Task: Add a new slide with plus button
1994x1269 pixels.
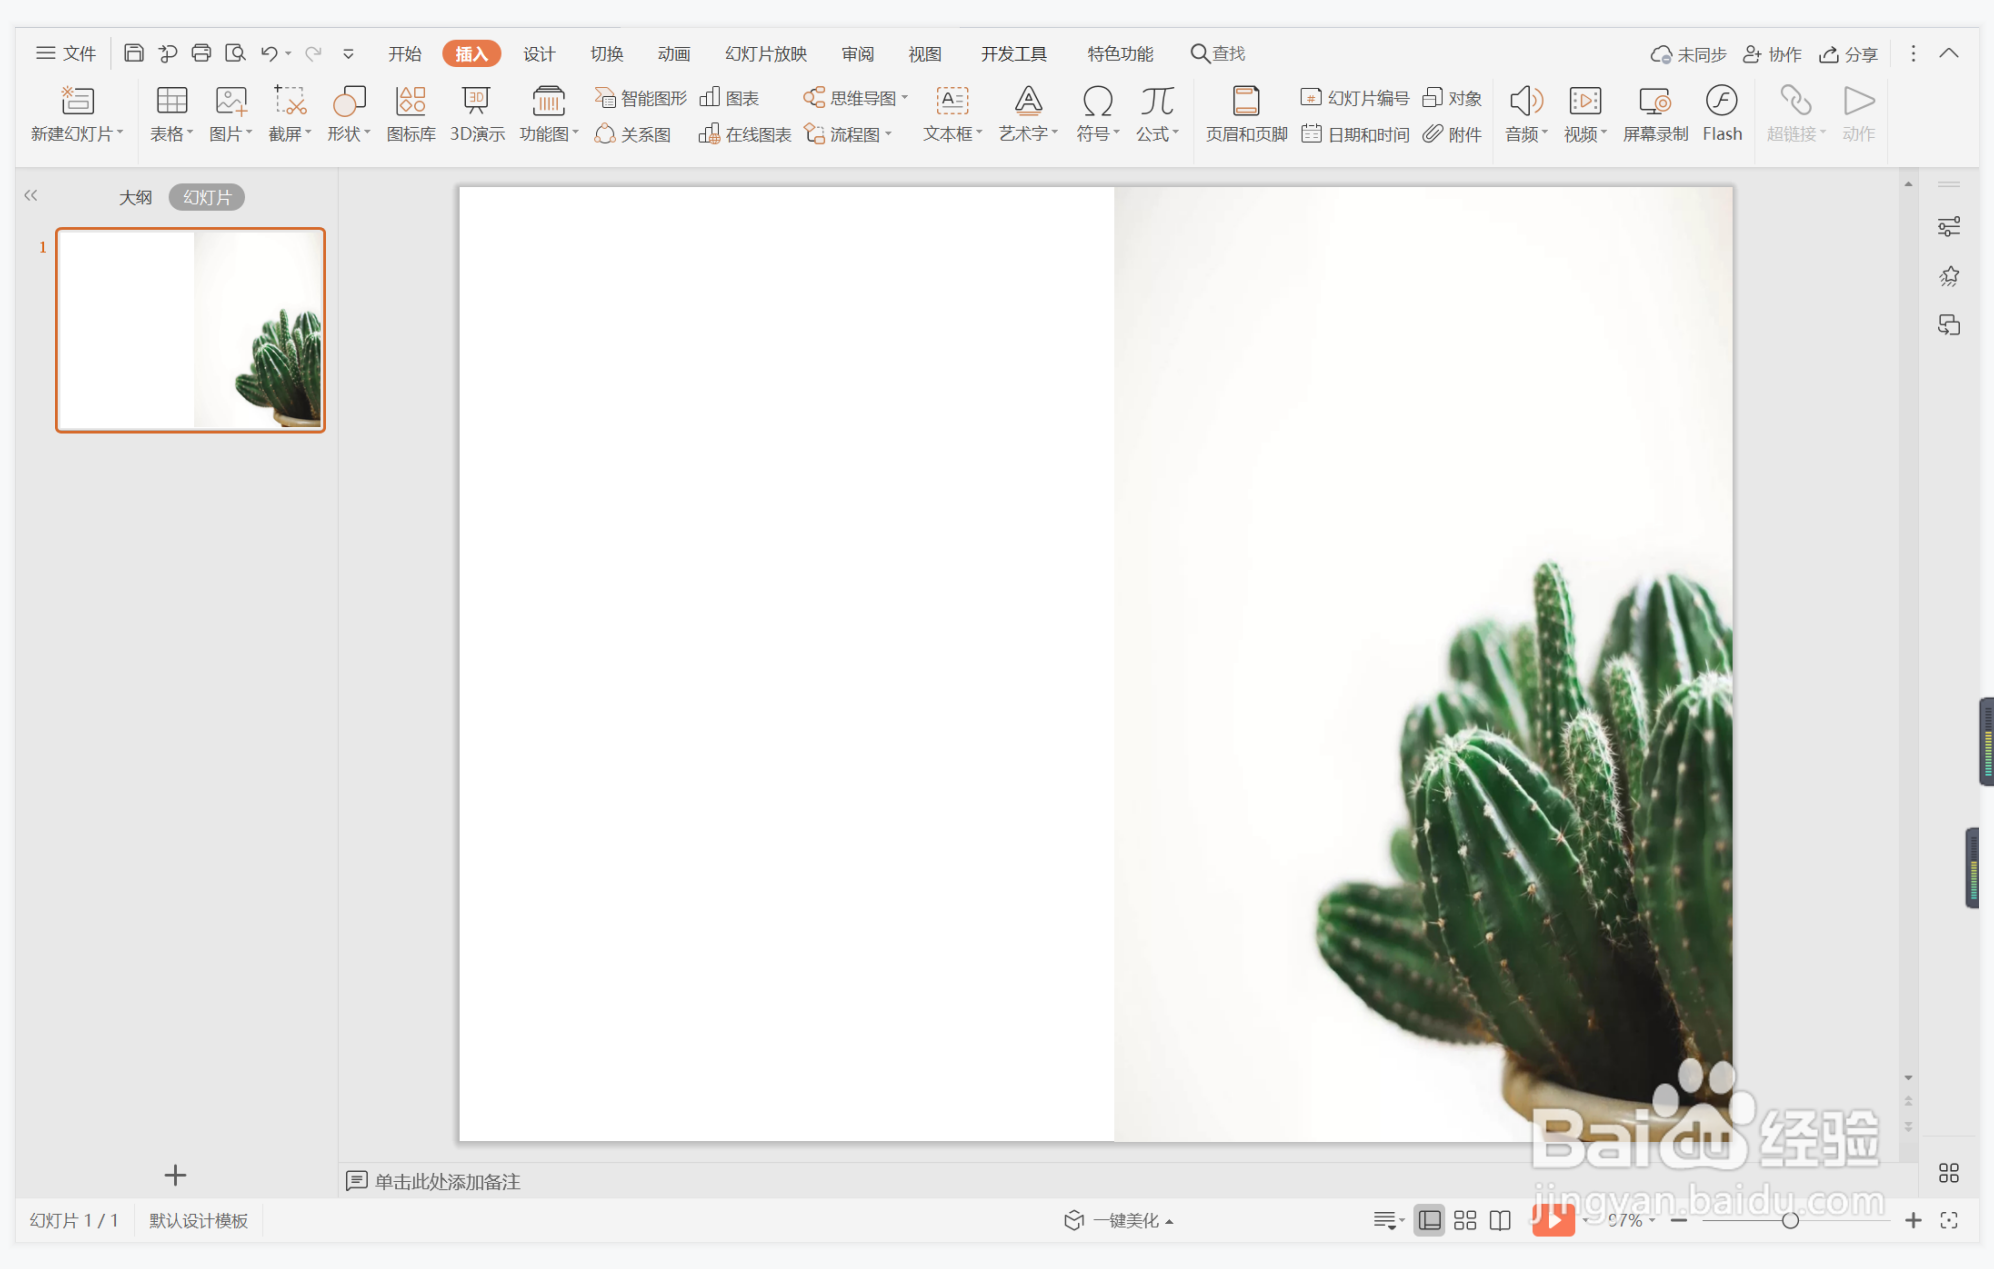Action: tap(175, 1175)
